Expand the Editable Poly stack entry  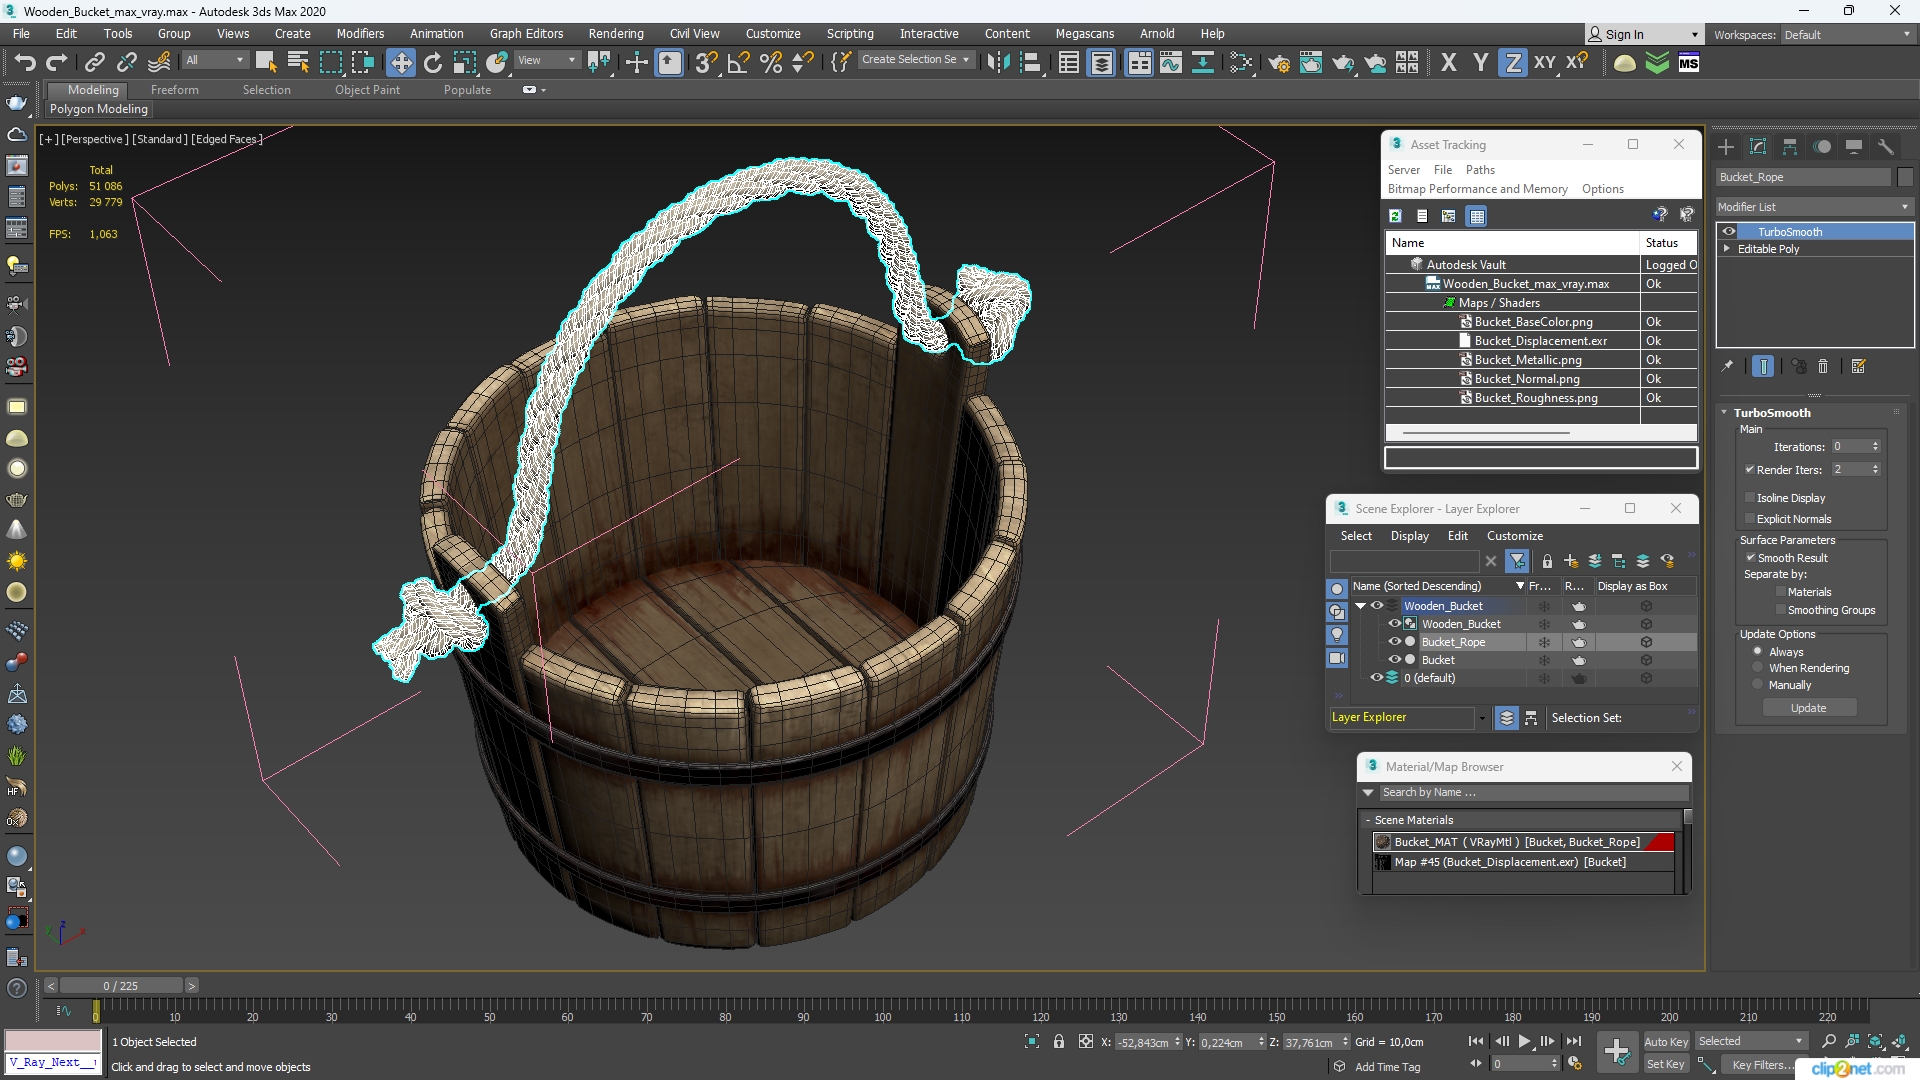1726,249
